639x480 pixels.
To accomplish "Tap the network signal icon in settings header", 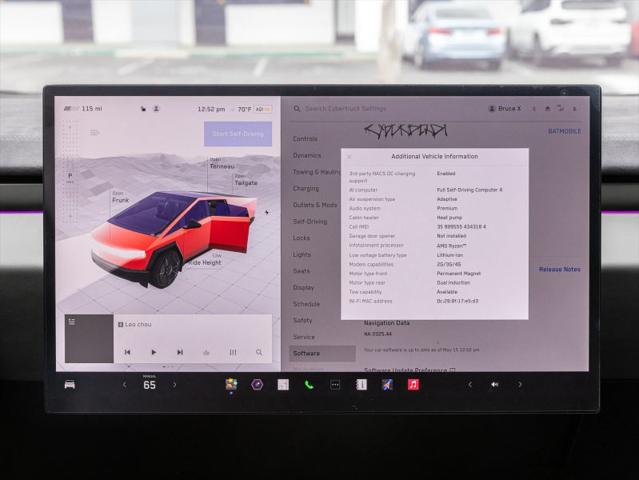I will click(x=561, y=108).
